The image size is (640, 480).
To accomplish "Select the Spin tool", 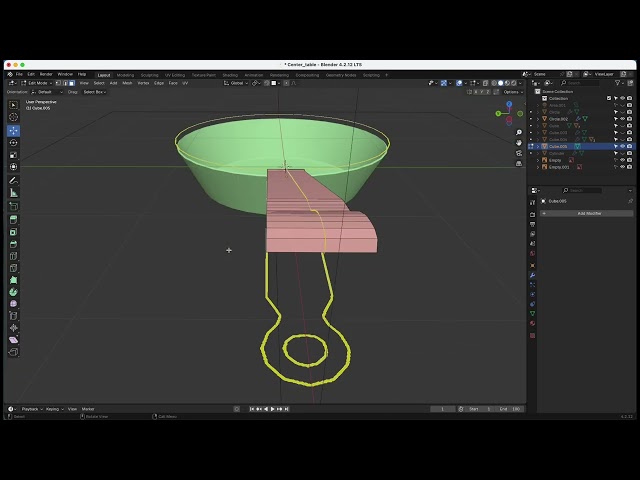I will pyautogui.click(x=13, y=292).
